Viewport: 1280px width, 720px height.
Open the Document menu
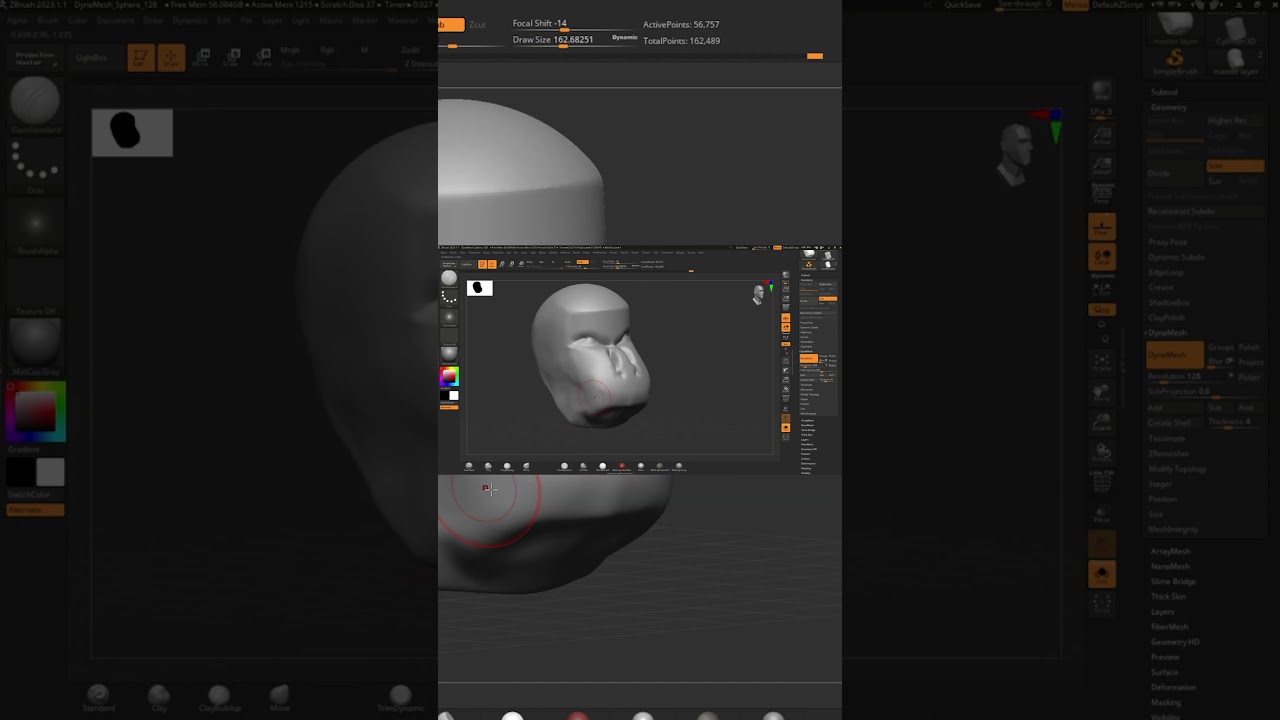pos(115,20)
